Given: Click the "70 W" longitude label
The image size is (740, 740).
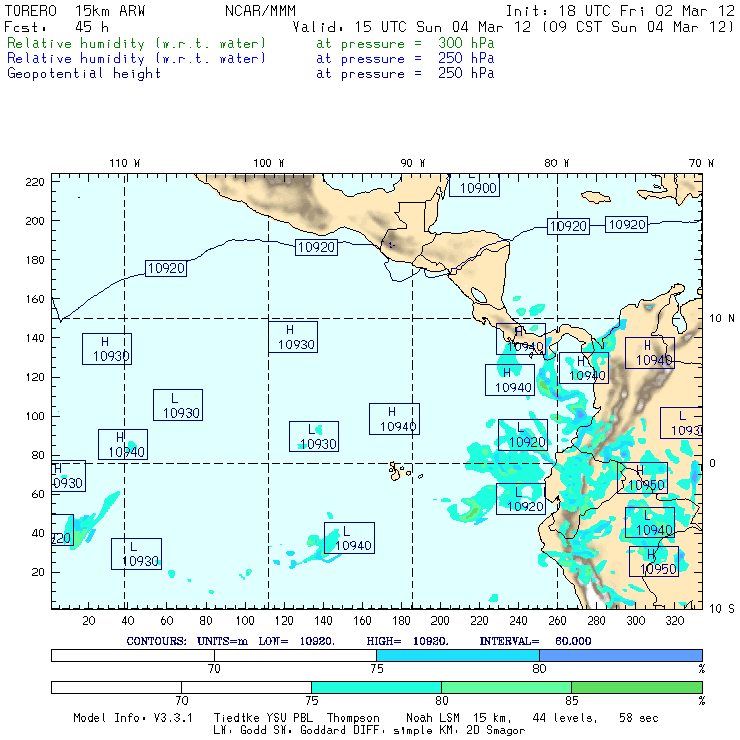Looking at the screenshot, I should [x=701, y=163].
